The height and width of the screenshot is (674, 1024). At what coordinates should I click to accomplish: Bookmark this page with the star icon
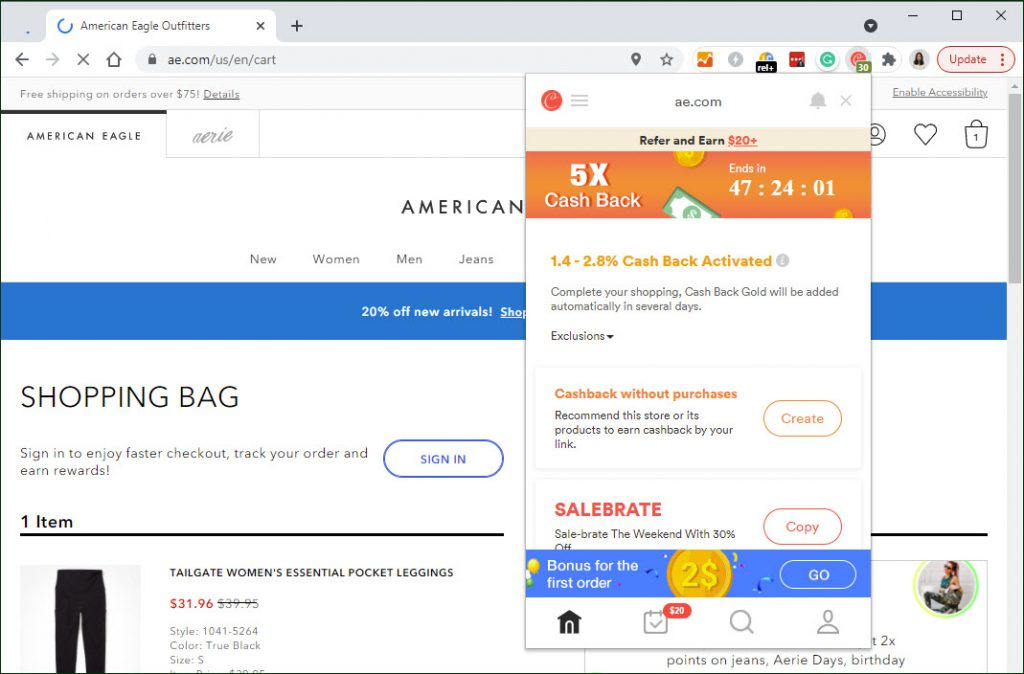point(666,59)
